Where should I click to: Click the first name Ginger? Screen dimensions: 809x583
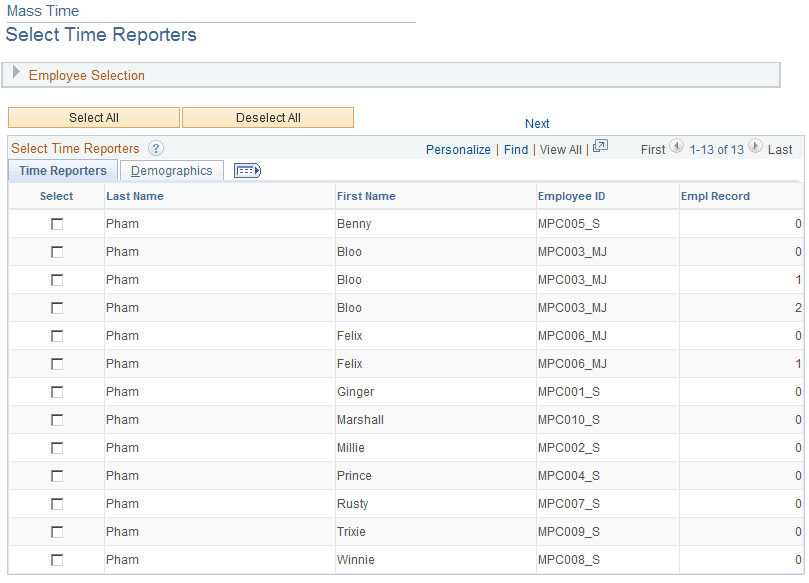click(x=355, y=392)
